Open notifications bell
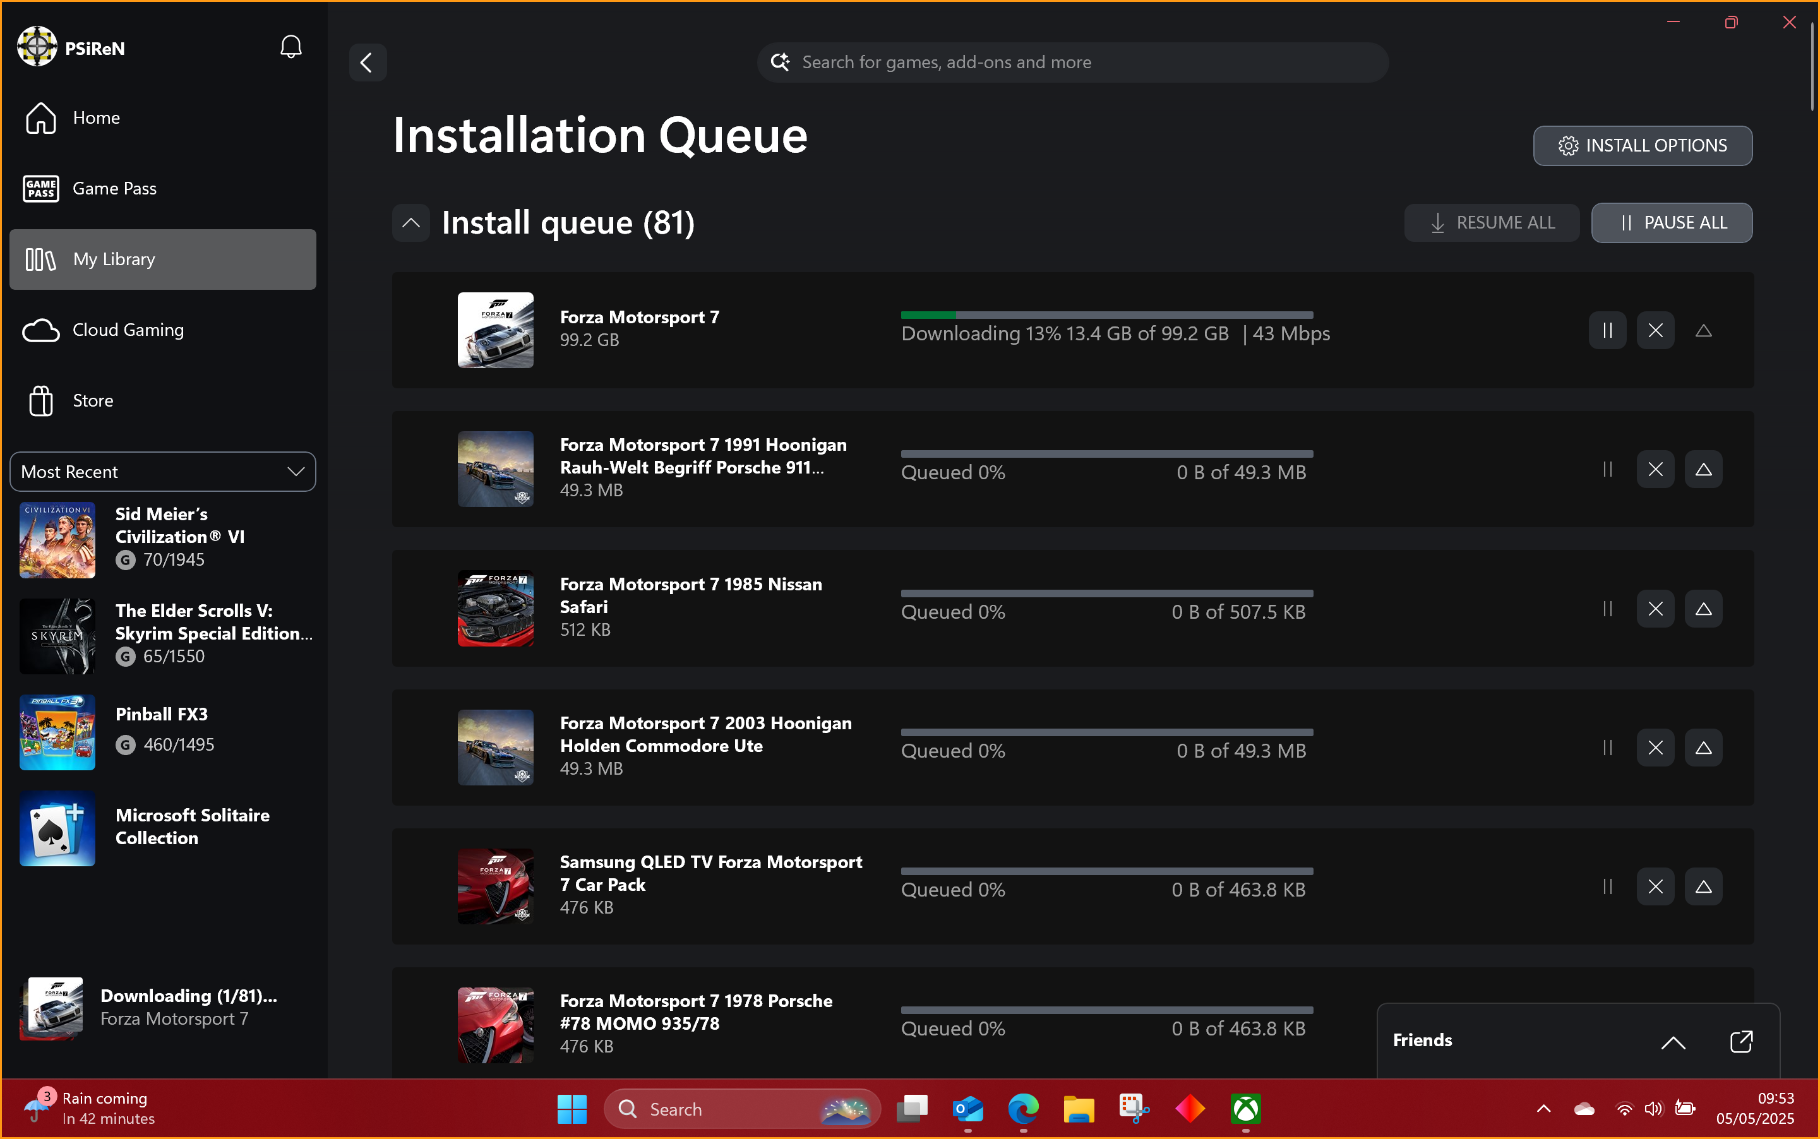 pos(291,47)
